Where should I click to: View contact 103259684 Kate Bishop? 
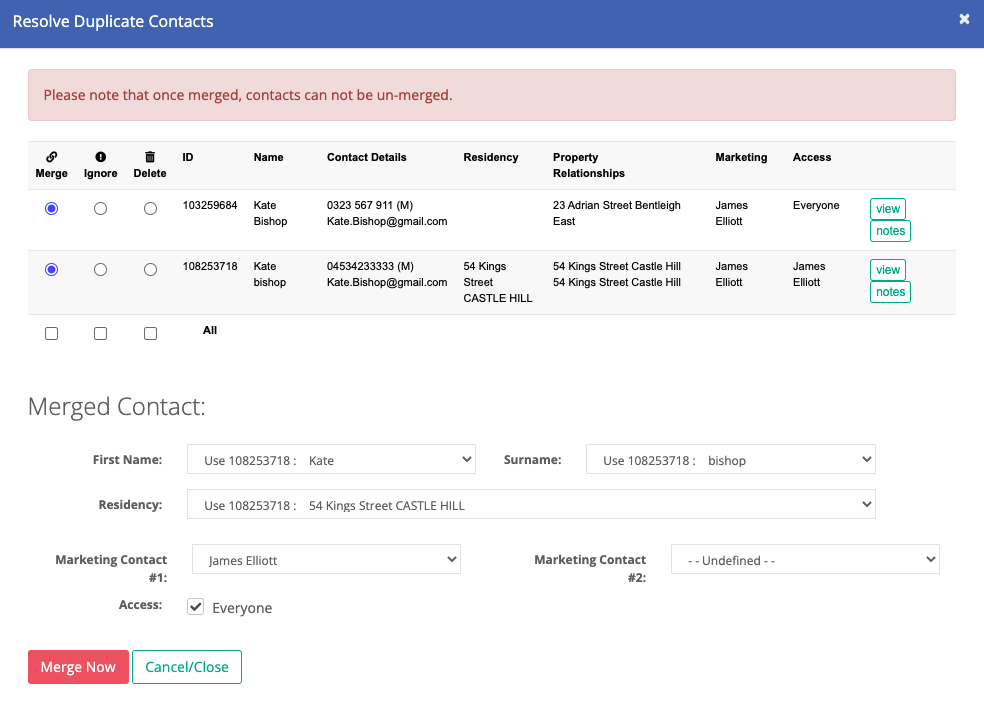click(x=887, y=208)
